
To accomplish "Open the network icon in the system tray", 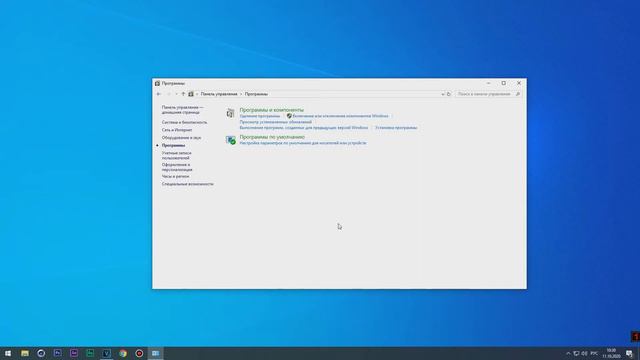I will tap(576, 353).
